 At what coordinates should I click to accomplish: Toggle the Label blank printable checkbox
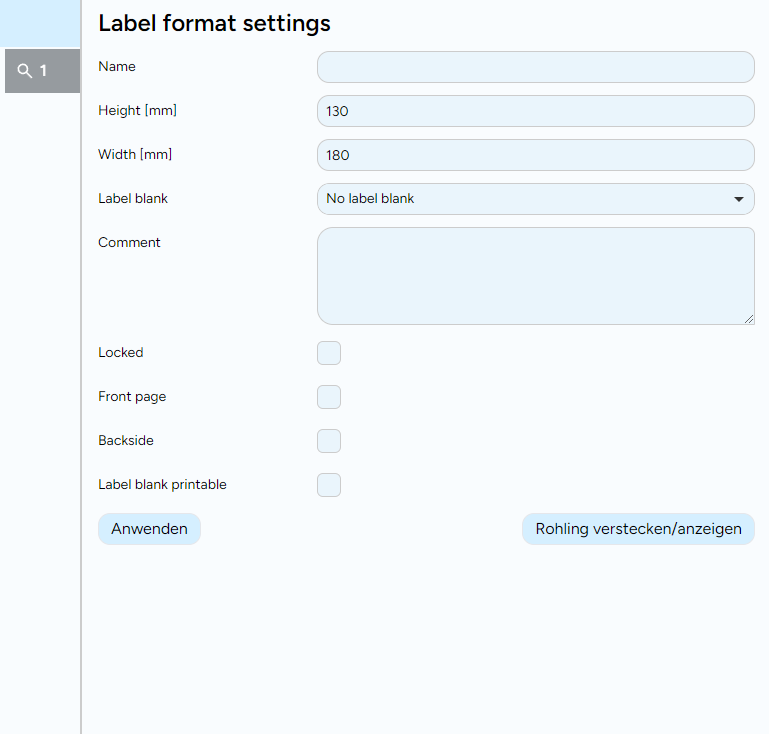click(x=329, y=485)
